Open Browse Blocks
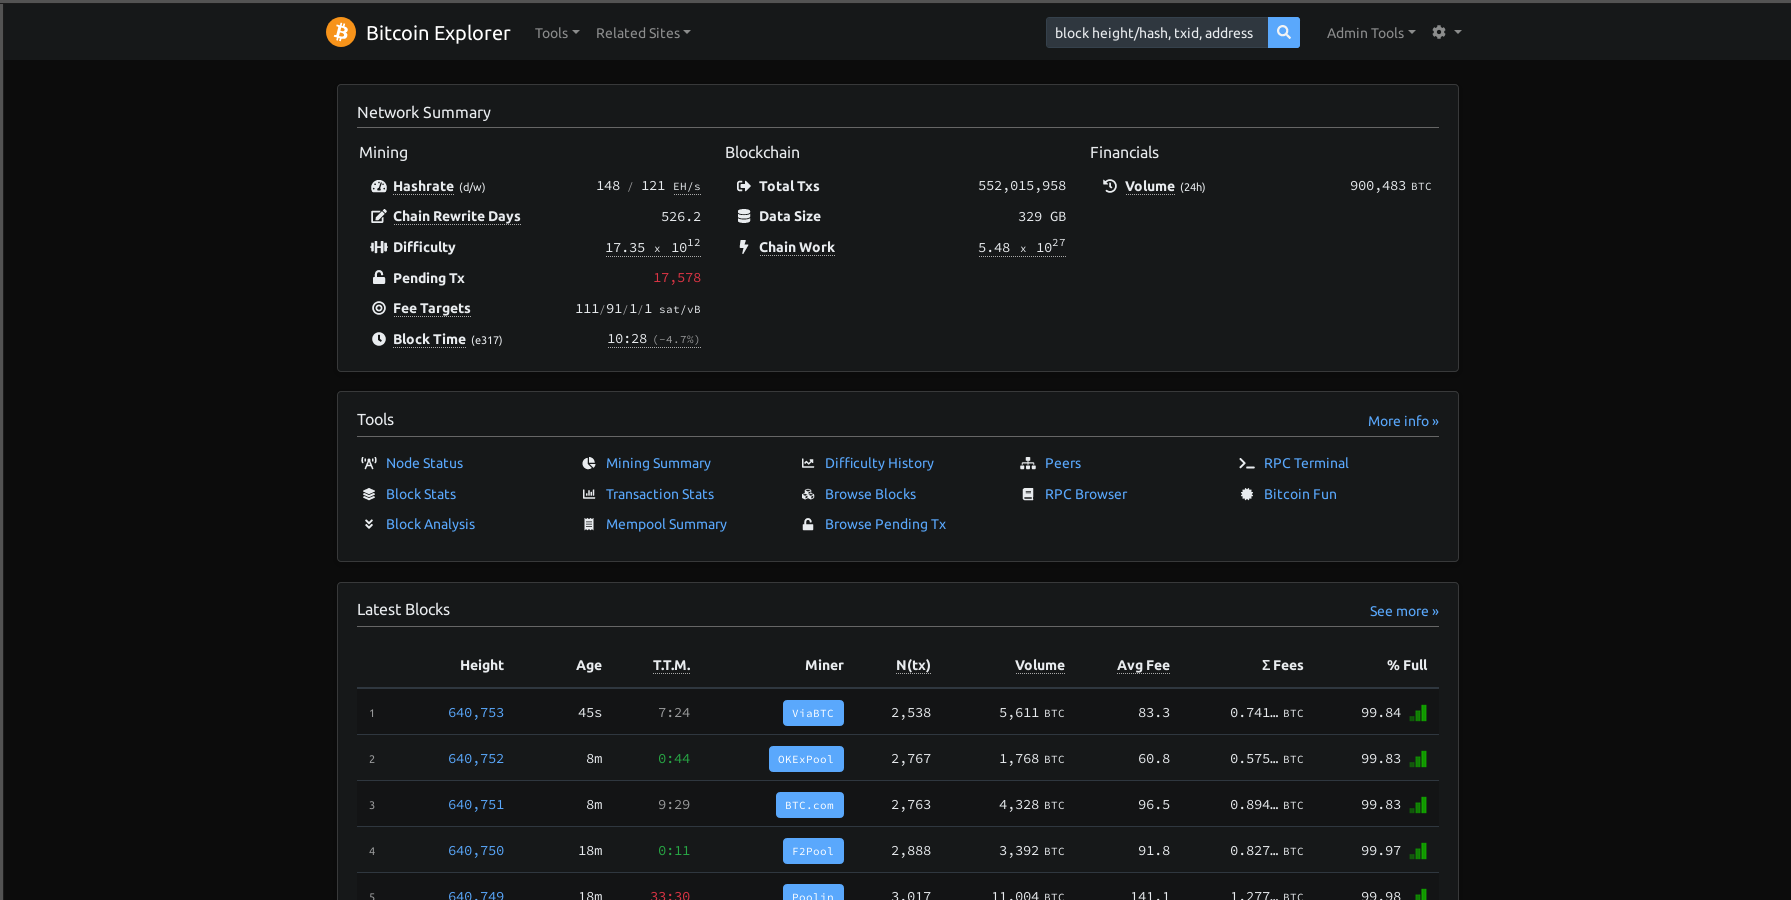Image resolution: width=1791 pixels, height=900 pixels. click(870, 494)
